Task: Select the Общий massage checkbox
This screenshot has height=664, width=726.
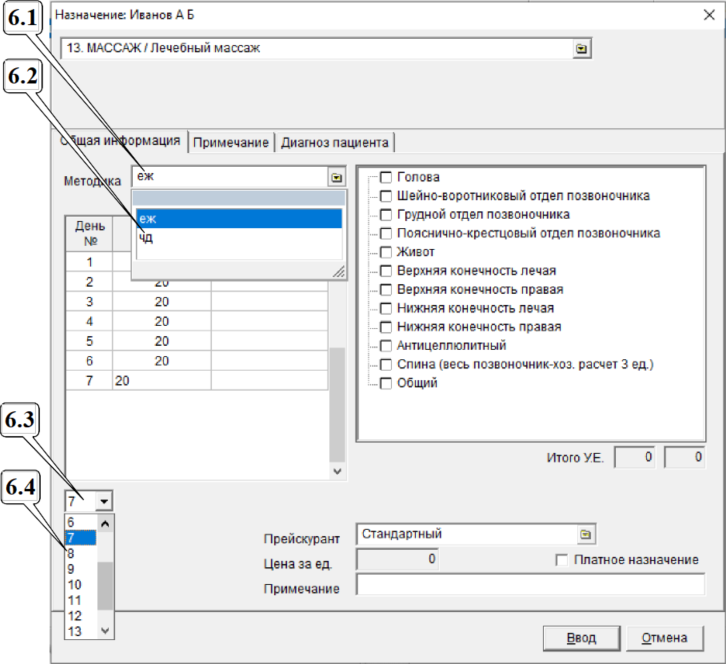Action: coord(386,383)
